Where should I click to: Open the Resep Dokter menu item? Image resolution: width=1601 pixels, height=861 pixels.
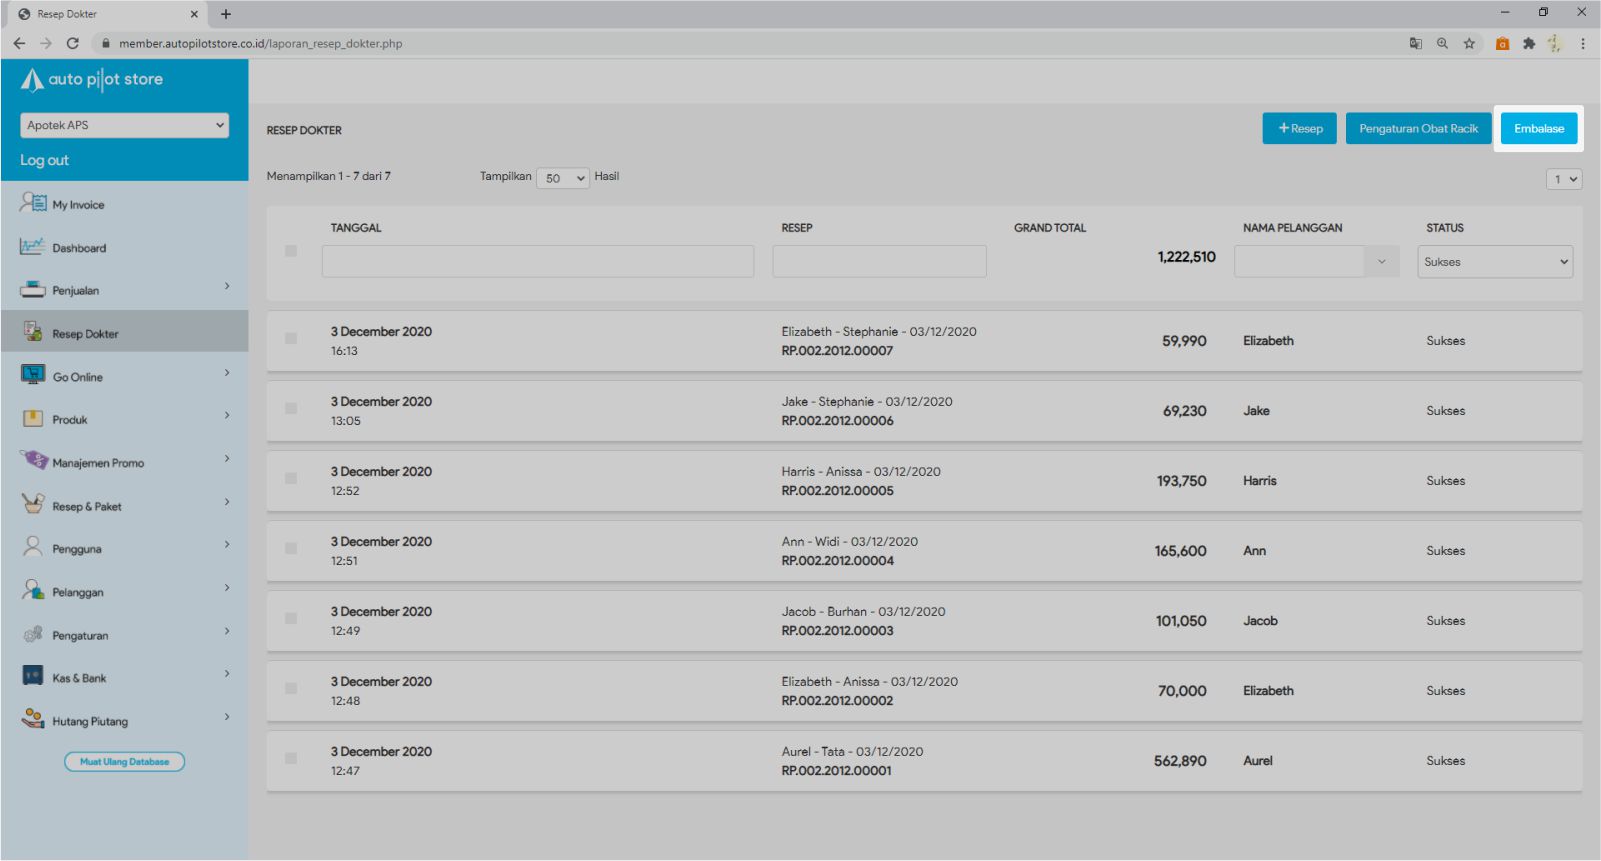click(85, 334)
